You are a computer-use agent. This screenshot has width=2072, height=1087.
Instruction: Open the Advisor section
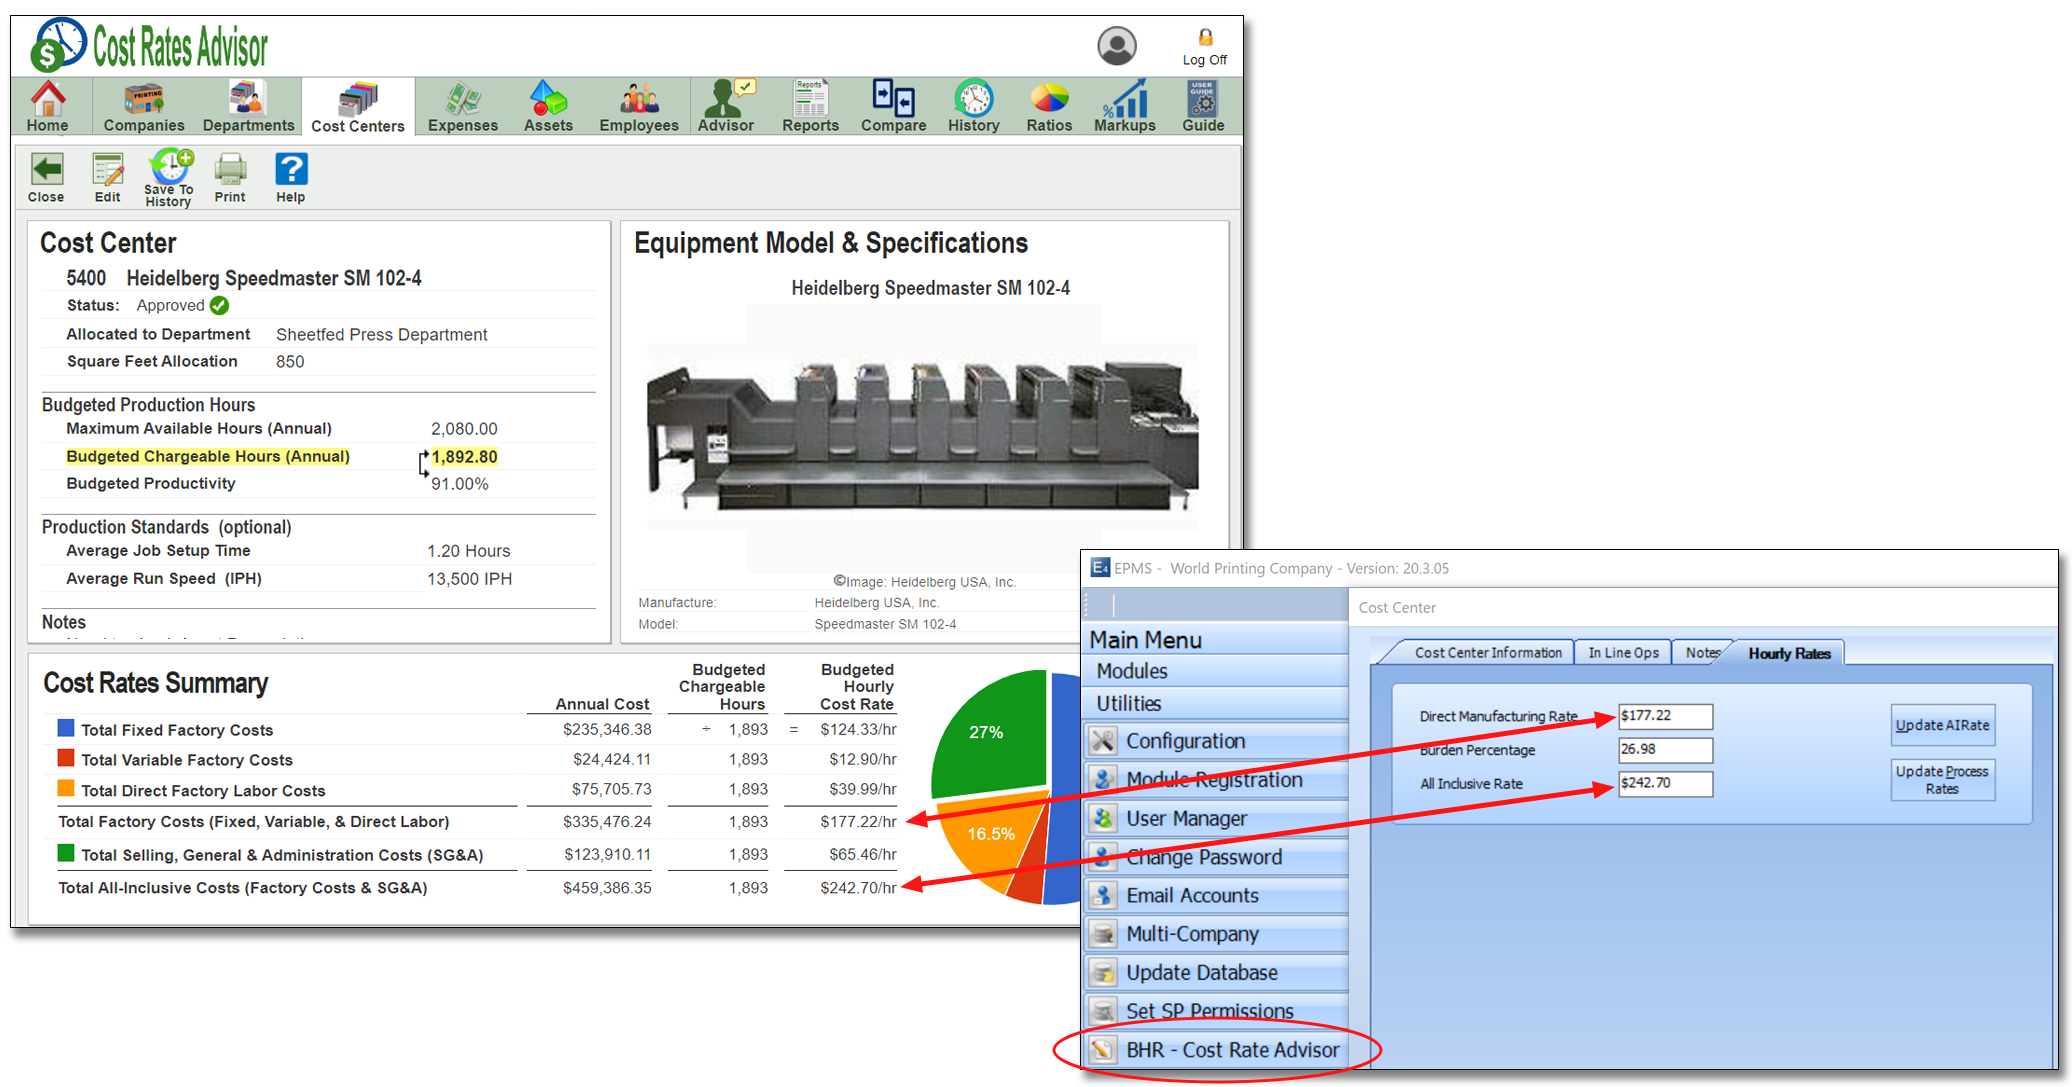[726, 106]
